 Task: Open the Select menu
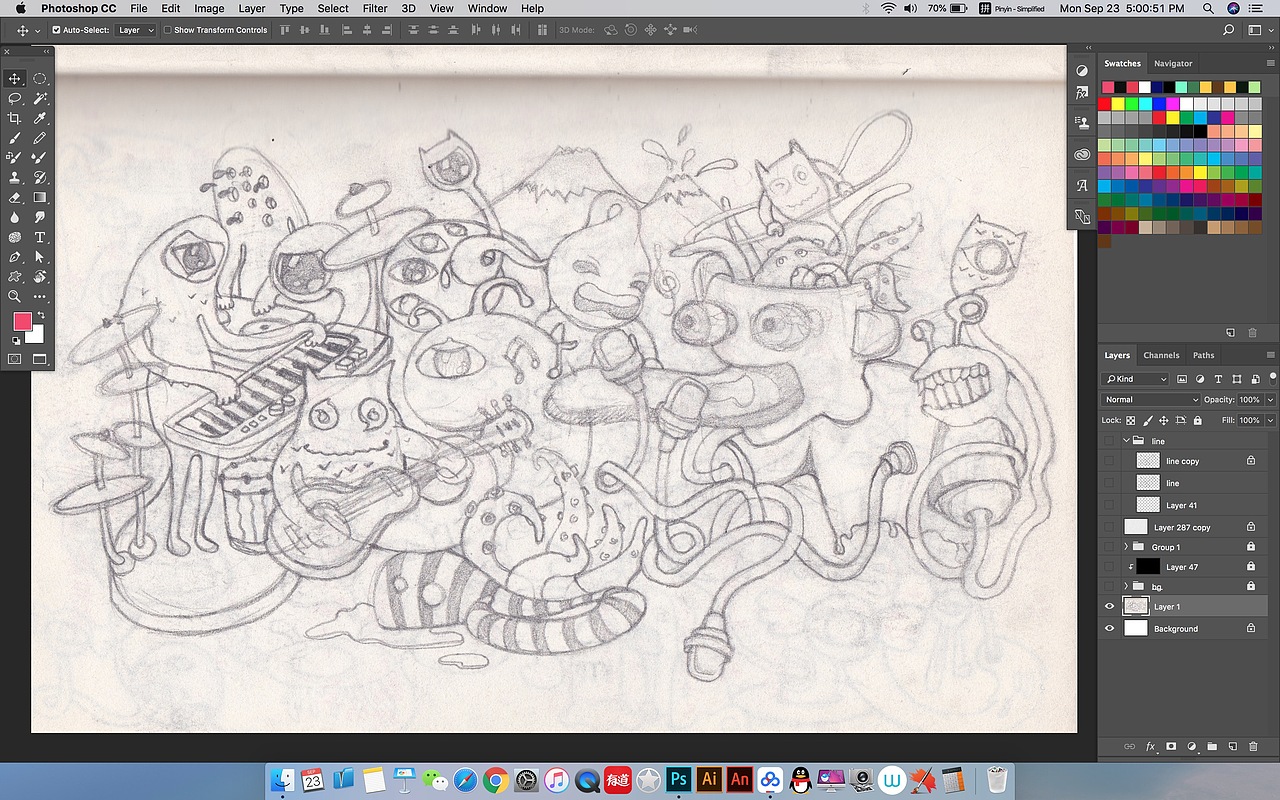[333, 8]
